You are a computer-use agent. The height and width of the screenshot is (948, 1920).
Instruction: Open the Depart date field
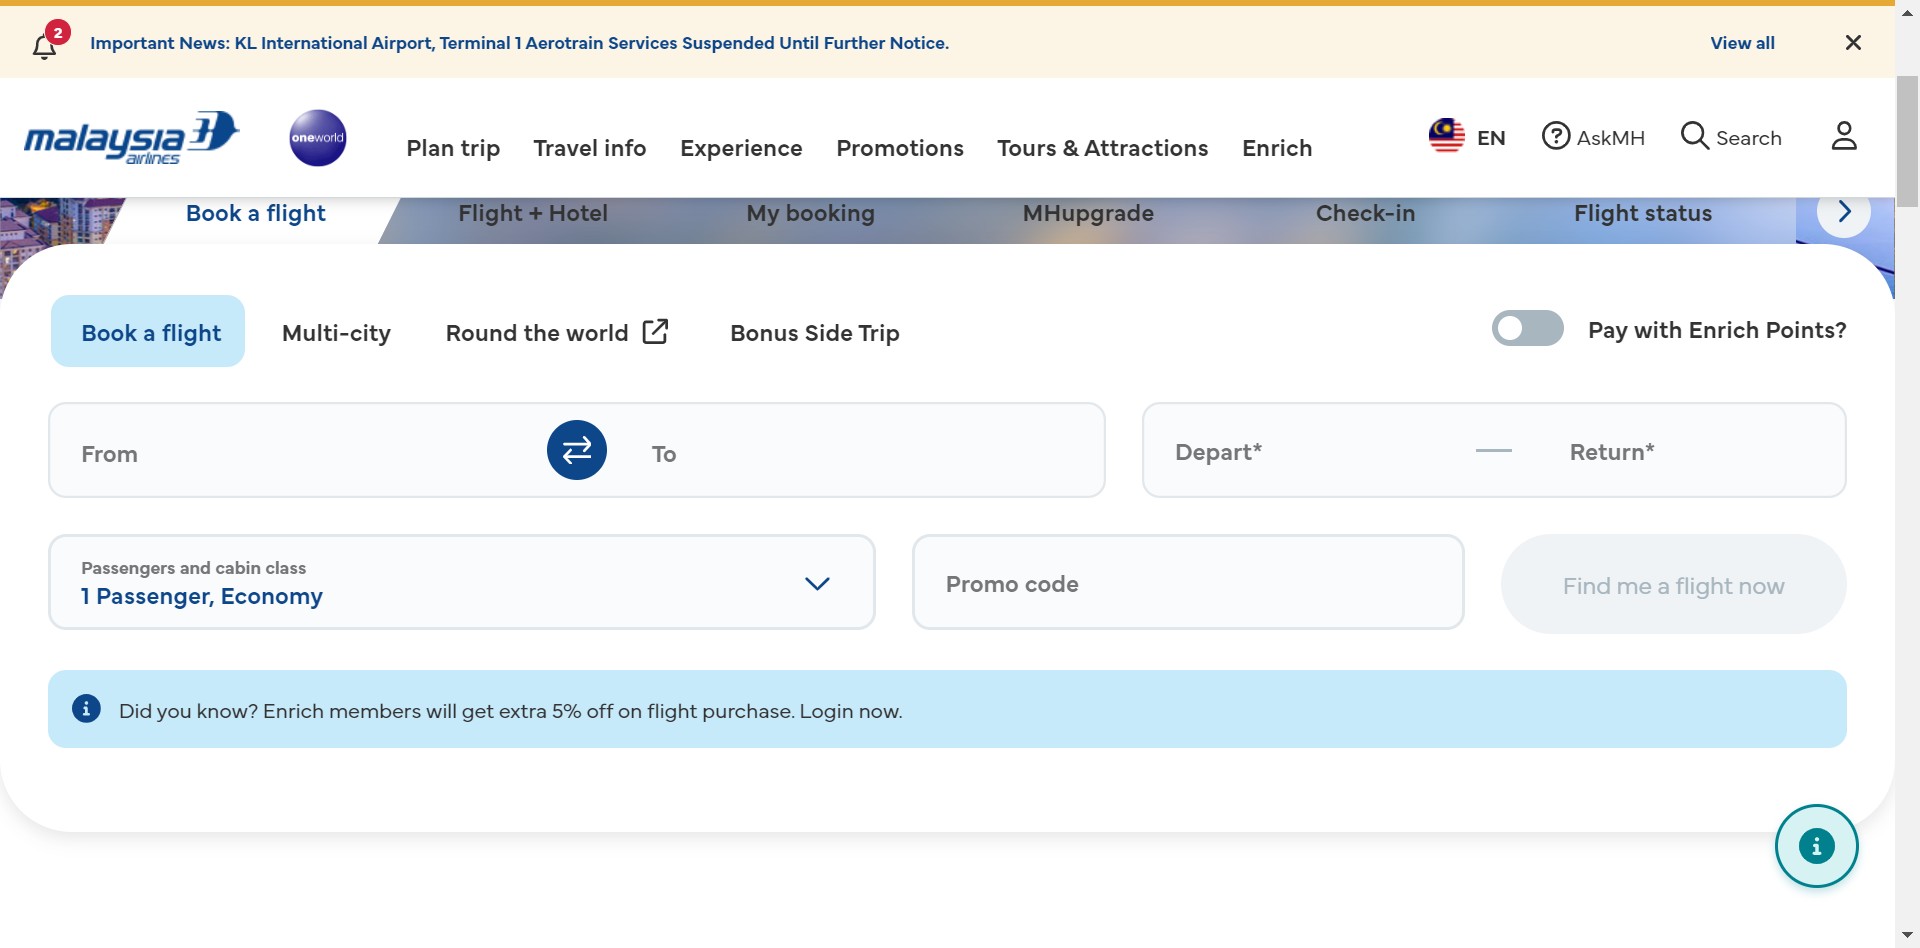(x=1300, y=452)
